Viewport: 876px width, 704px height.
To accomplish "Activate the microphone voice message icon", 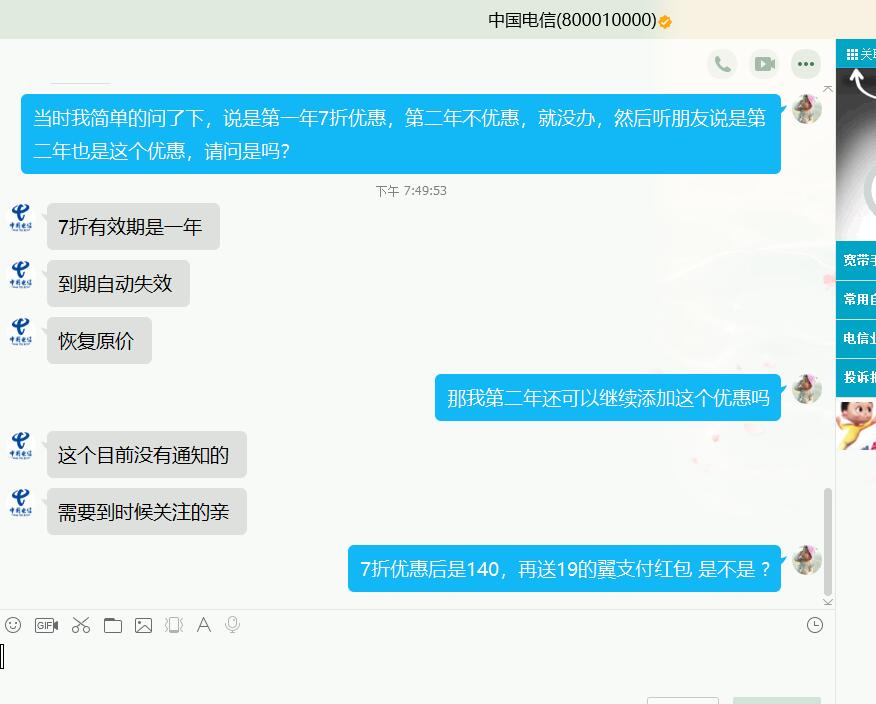I will [232, 625].
